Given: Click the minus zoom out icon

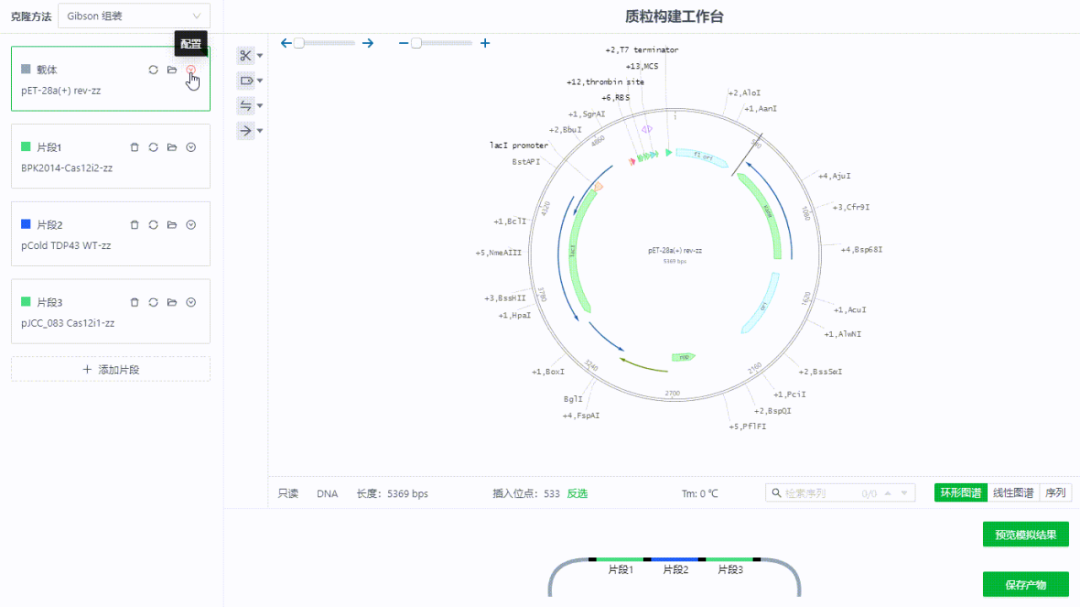Looking at the screenshot, I should [403, 43].
